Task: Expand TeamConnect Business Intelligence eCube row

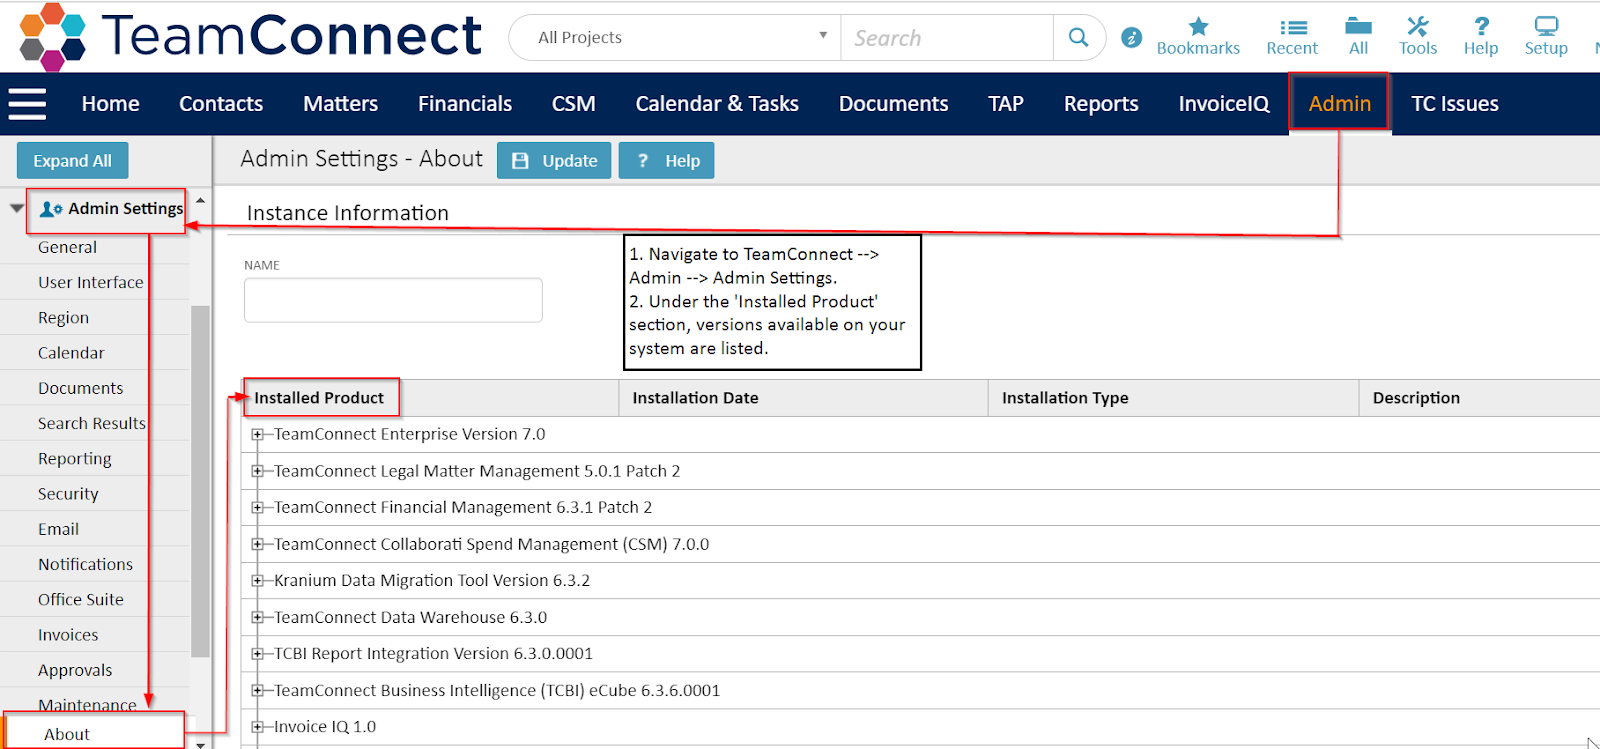Action: coord(257,691)
